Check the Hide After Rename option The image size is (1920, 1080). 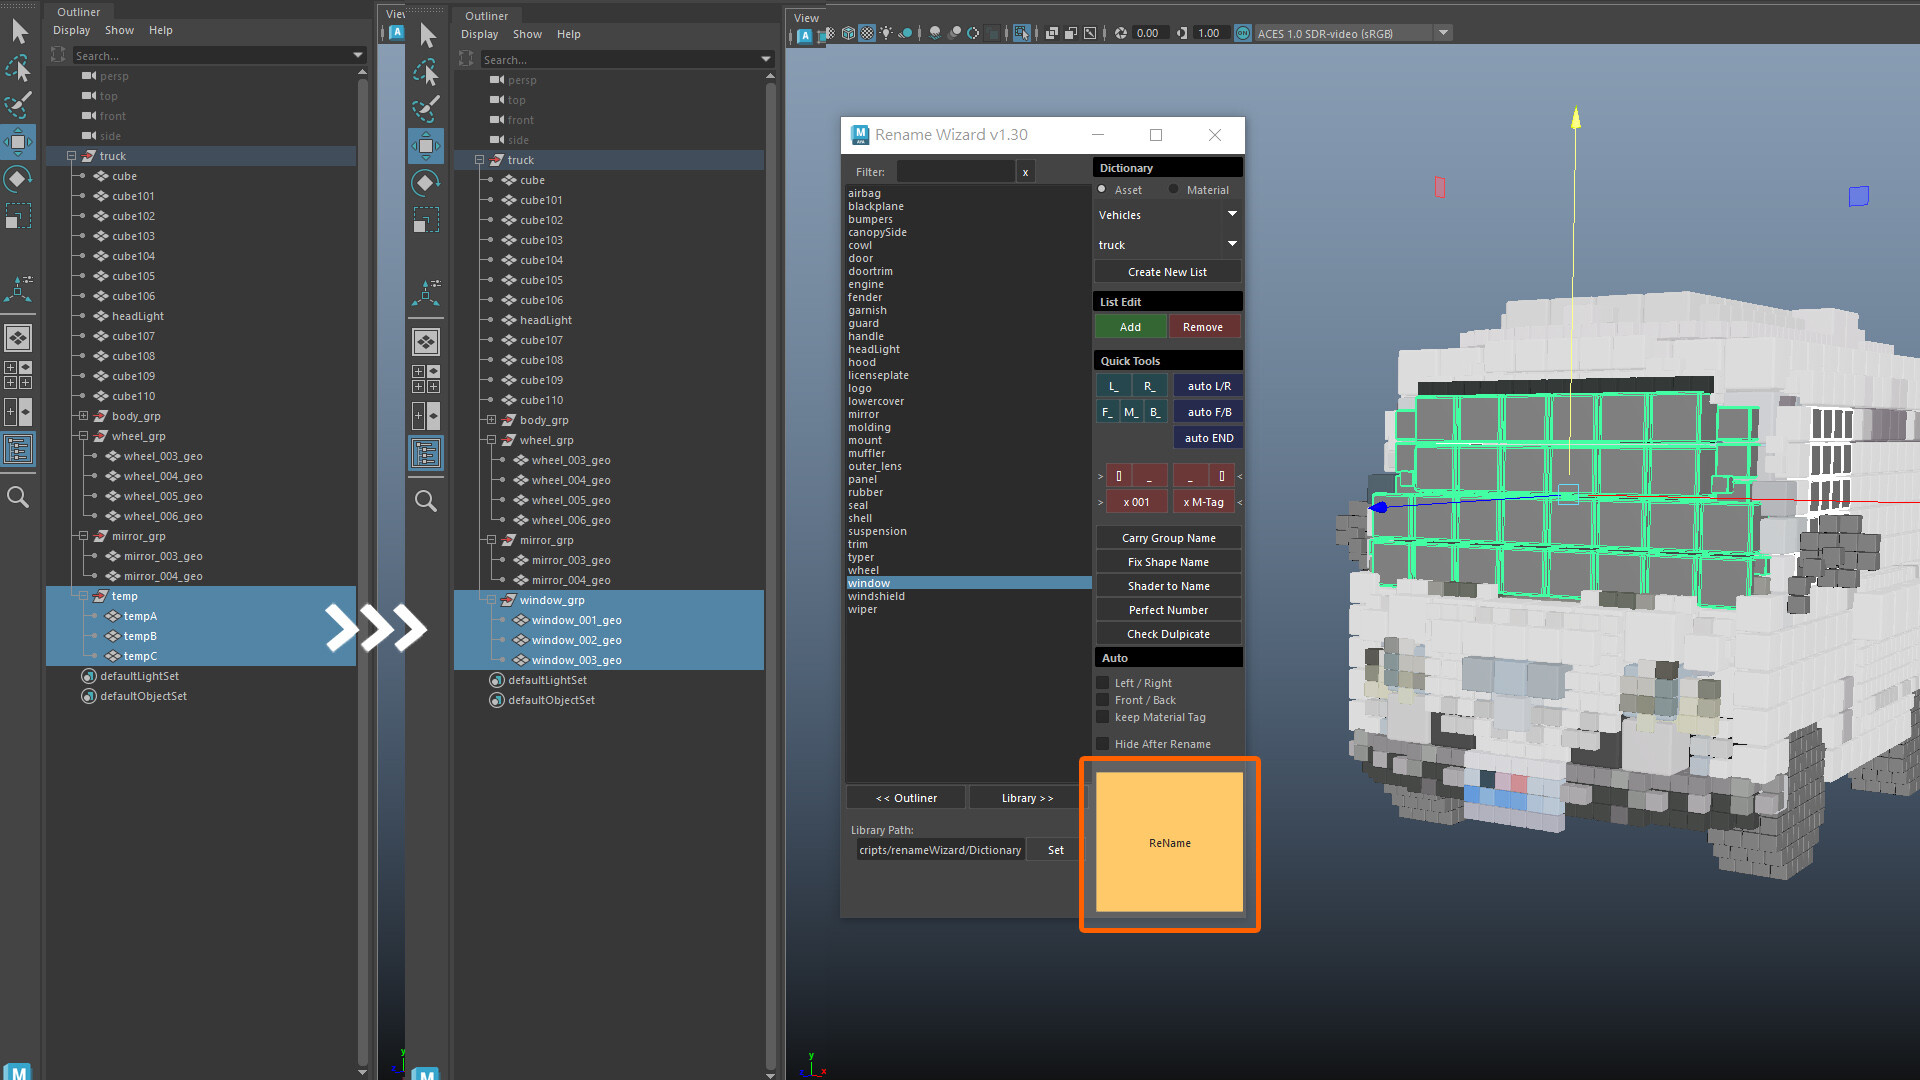click(x=1103, y=743)
